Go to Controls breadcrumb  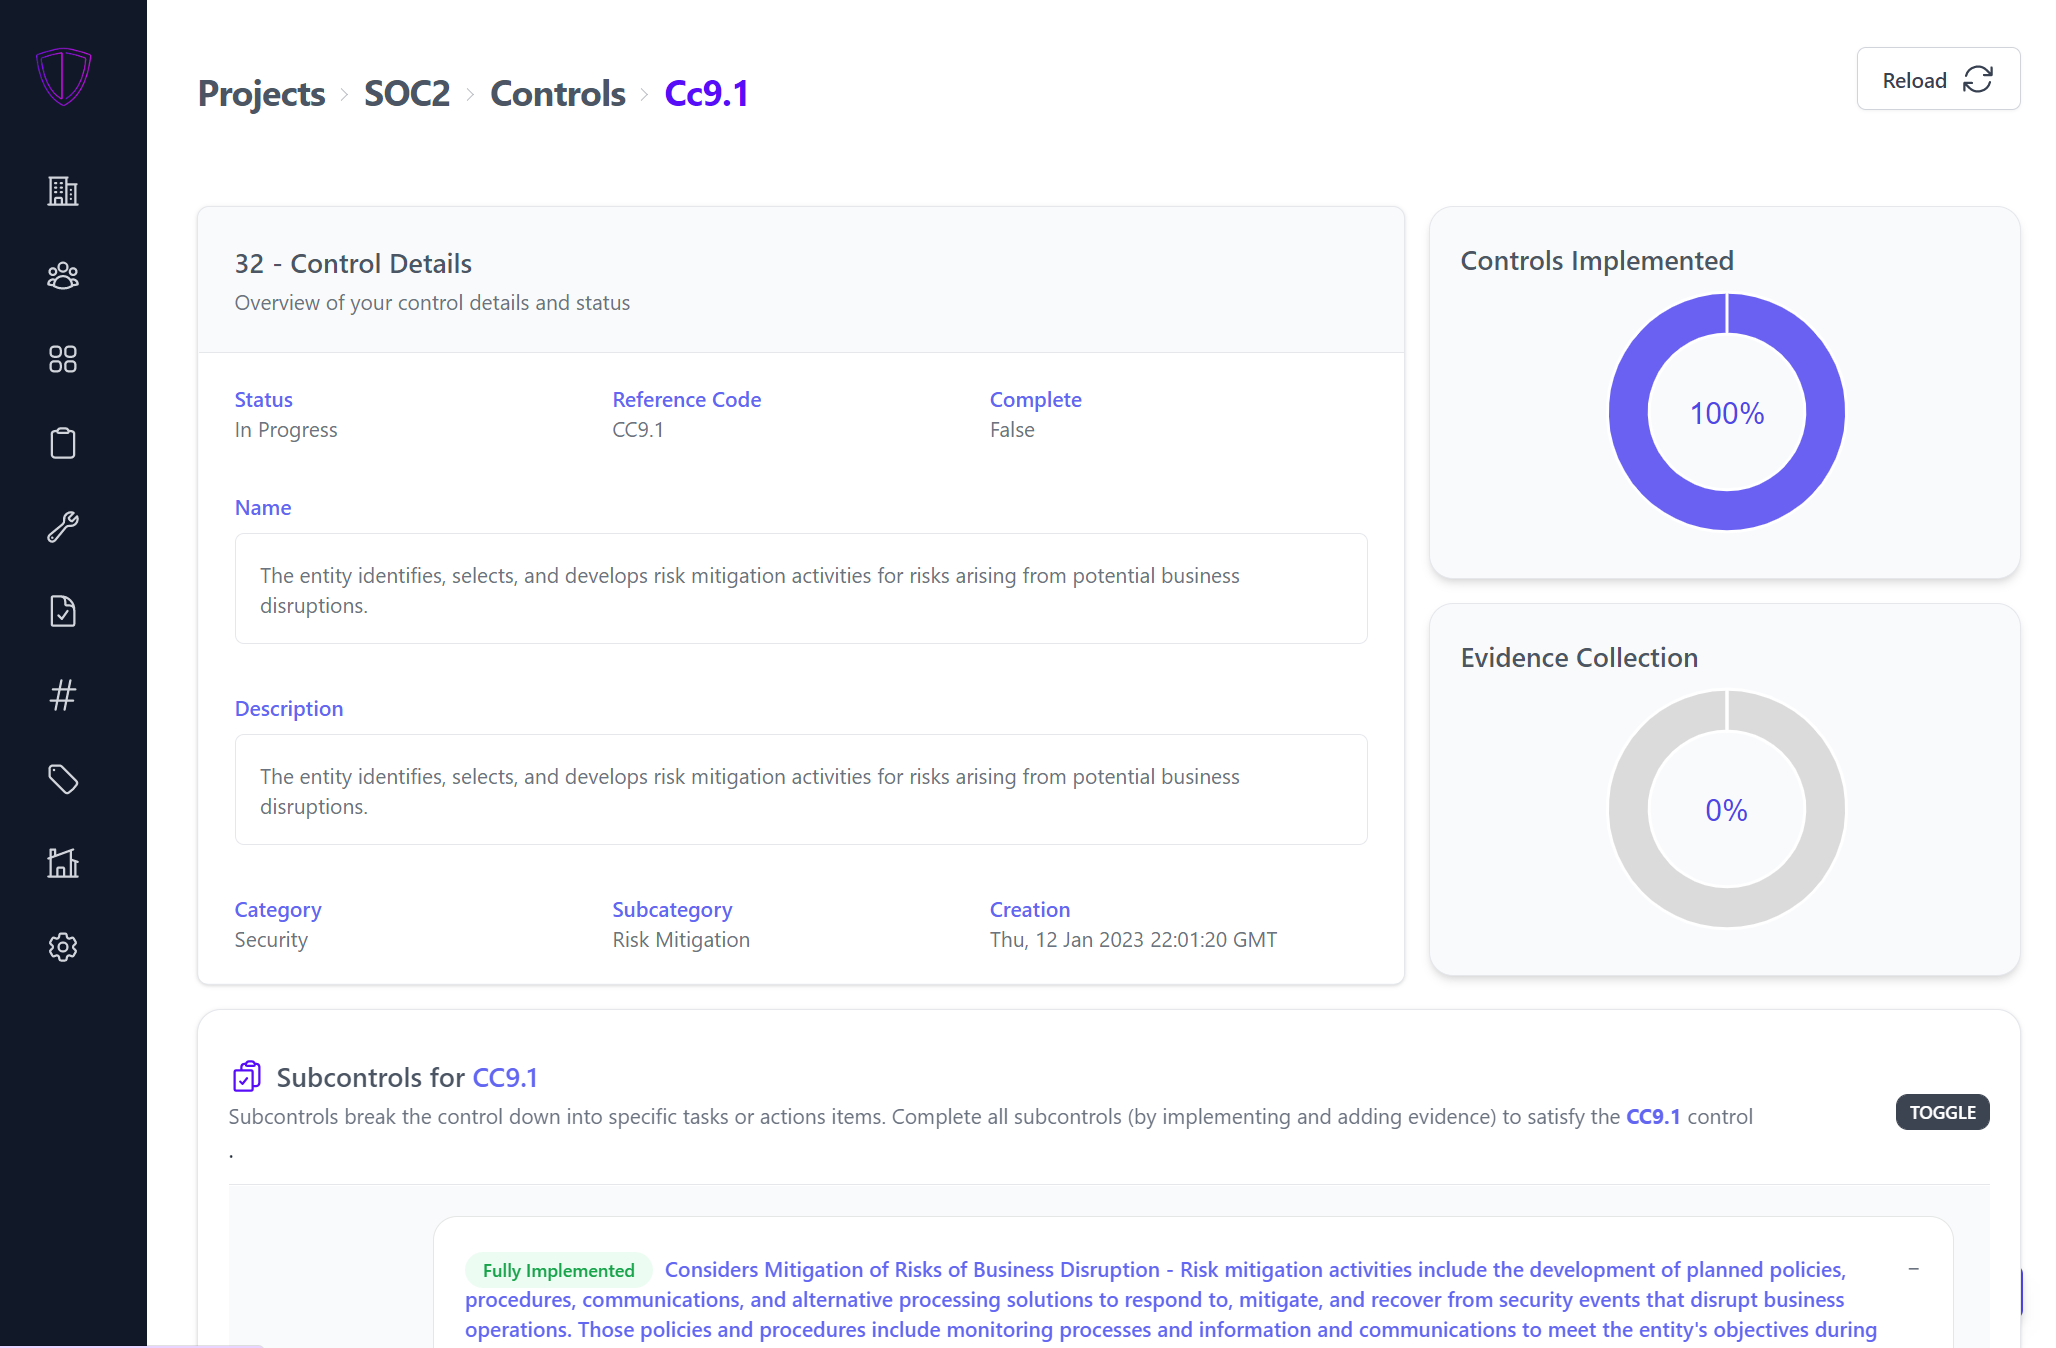point(557,94)
